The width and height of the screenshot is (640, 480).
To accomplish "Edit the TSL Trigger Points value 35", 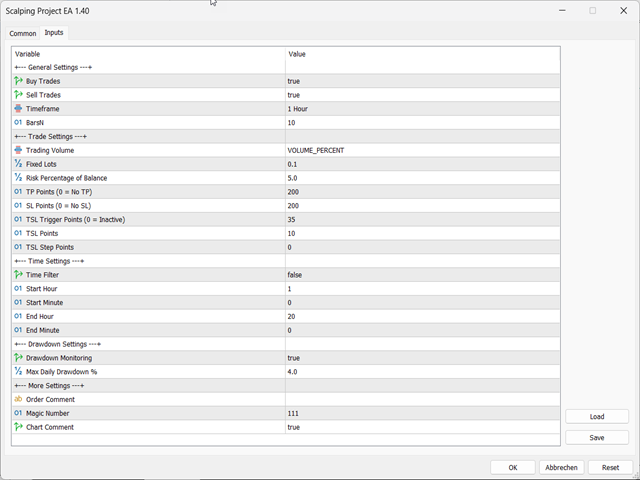I will point(422,220).
